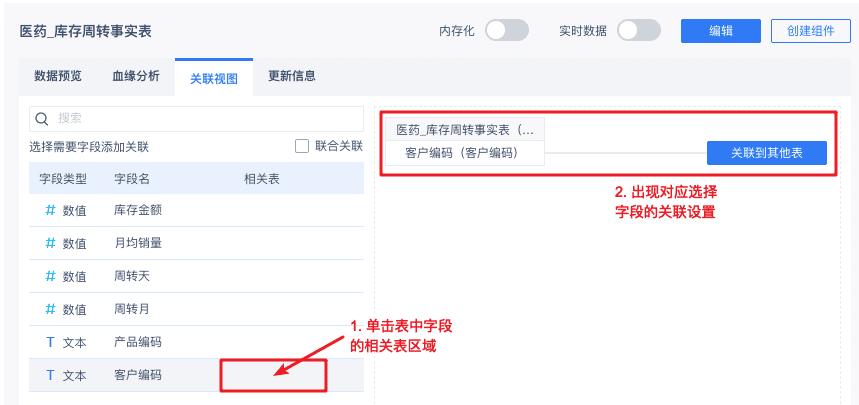Viewport: 859px width, 405px height.
Task: Check the 联合关联 checkbox
Action: click(302, 146)
